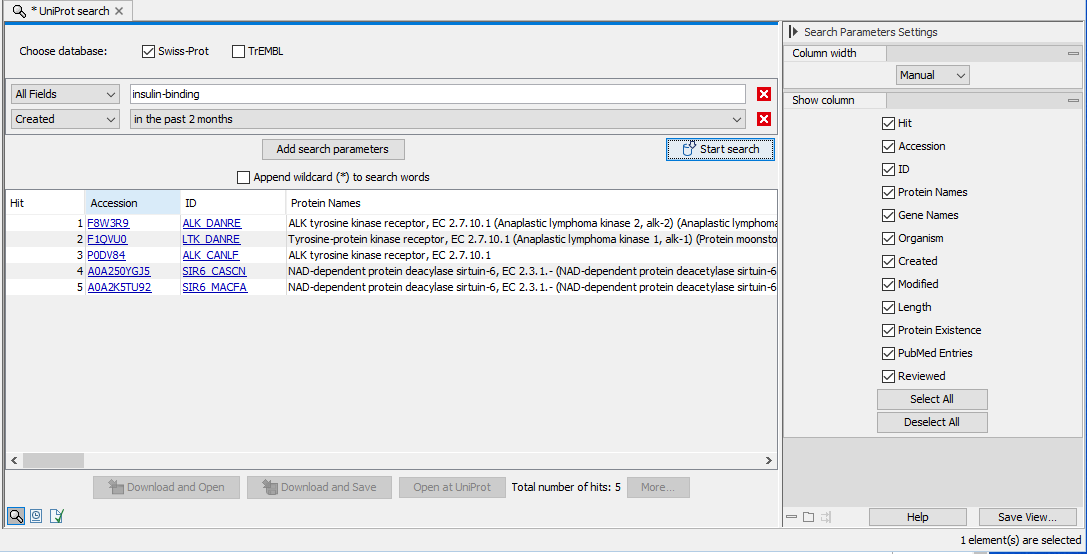The width and height of the screenshot is (1087, 554).
Task: Enable the TrEMBL database checkbox
Action: 238,51
